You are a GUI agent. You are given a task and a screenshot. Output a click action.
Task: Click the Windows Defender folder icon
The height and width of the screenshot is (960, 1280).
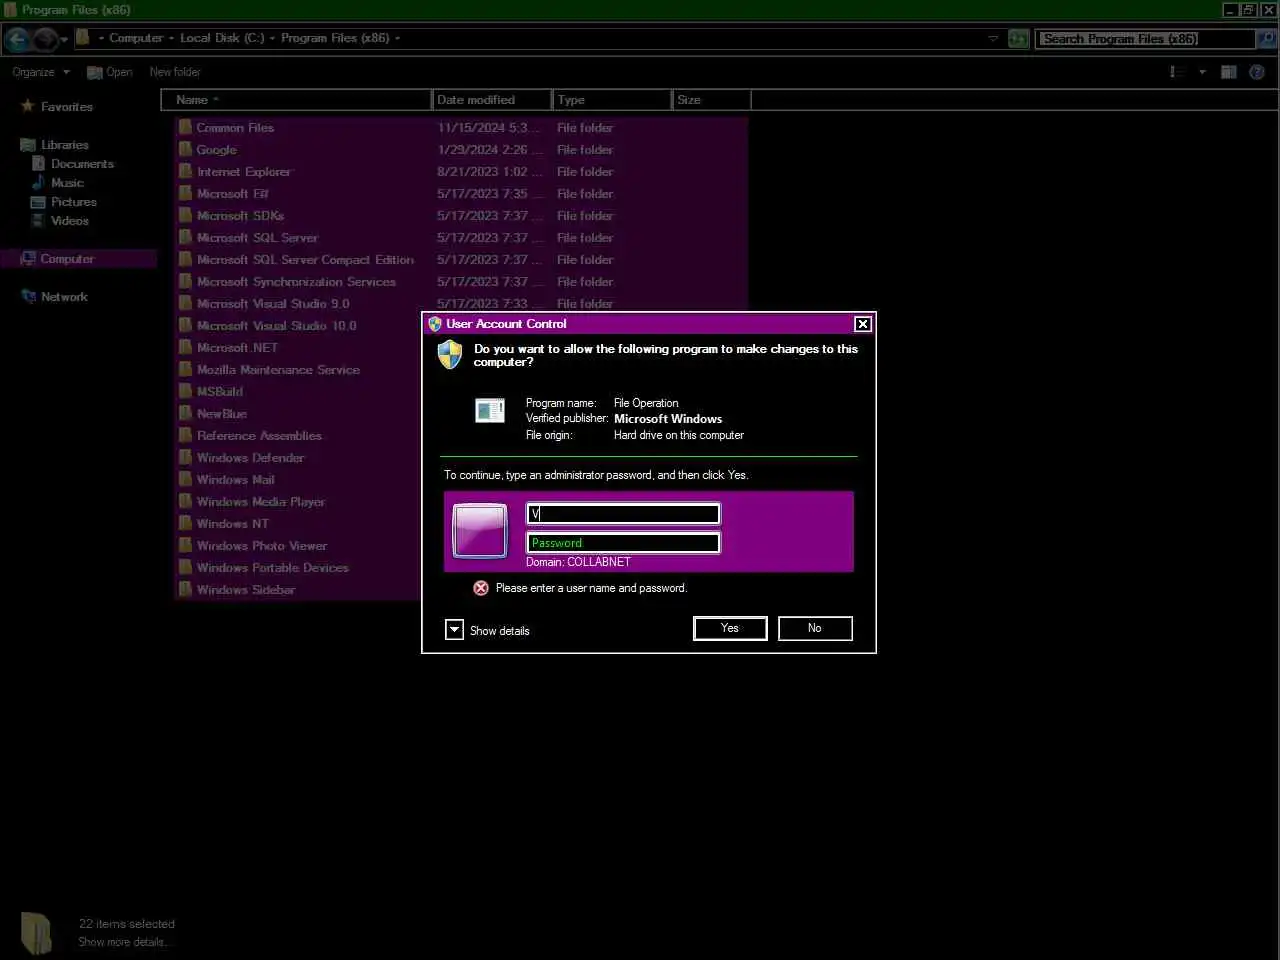pyautogui.click(x=185, y=457)
